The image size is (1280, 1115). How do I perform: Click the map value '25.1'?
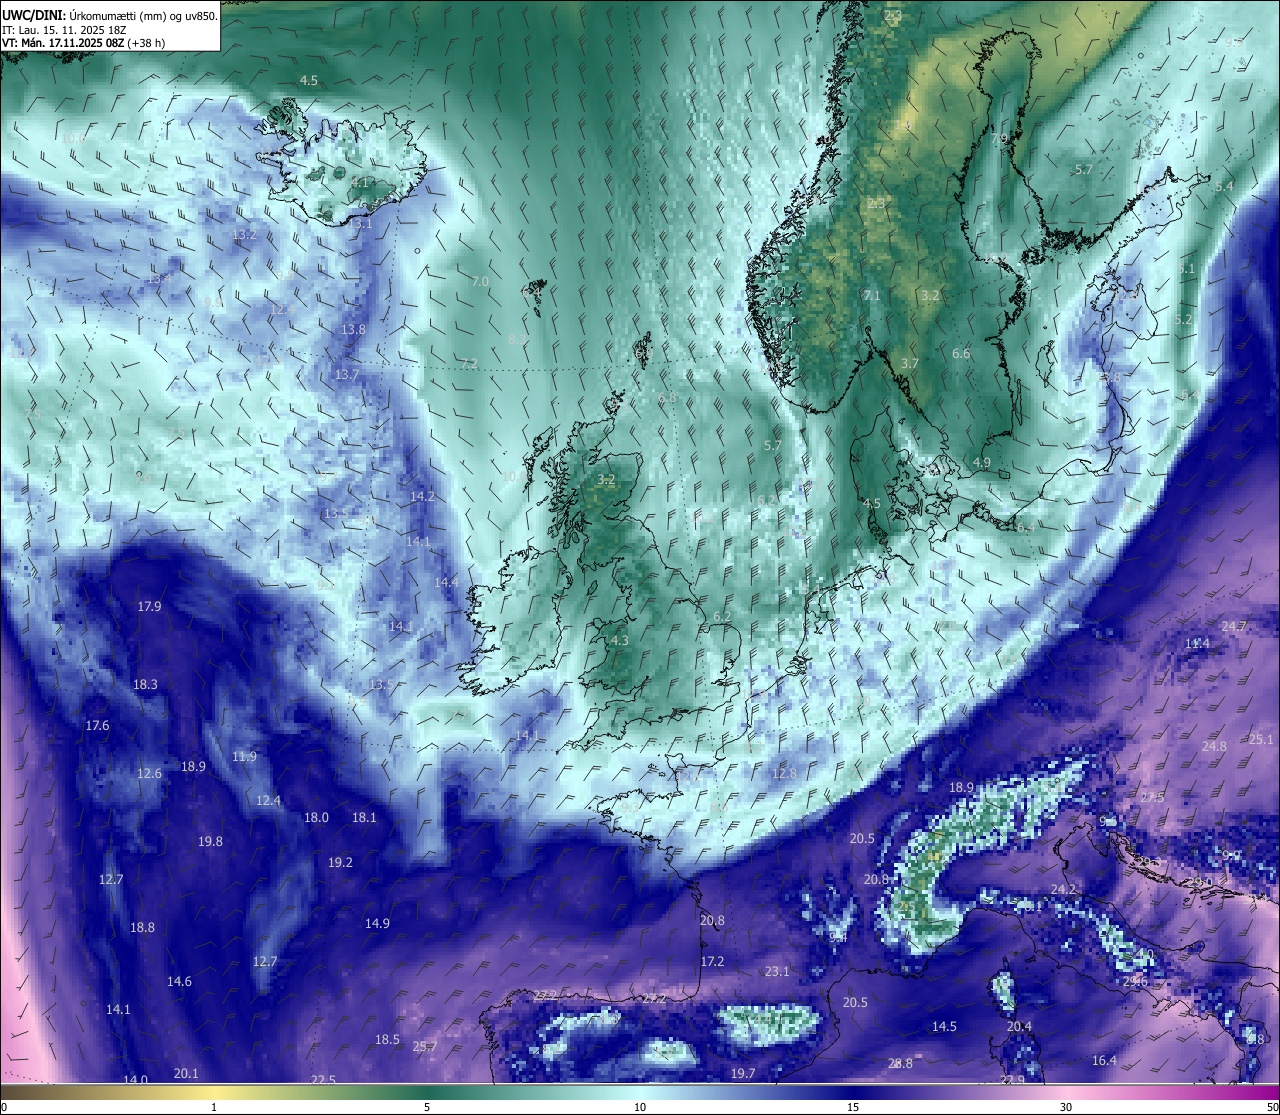point(1261,739)
